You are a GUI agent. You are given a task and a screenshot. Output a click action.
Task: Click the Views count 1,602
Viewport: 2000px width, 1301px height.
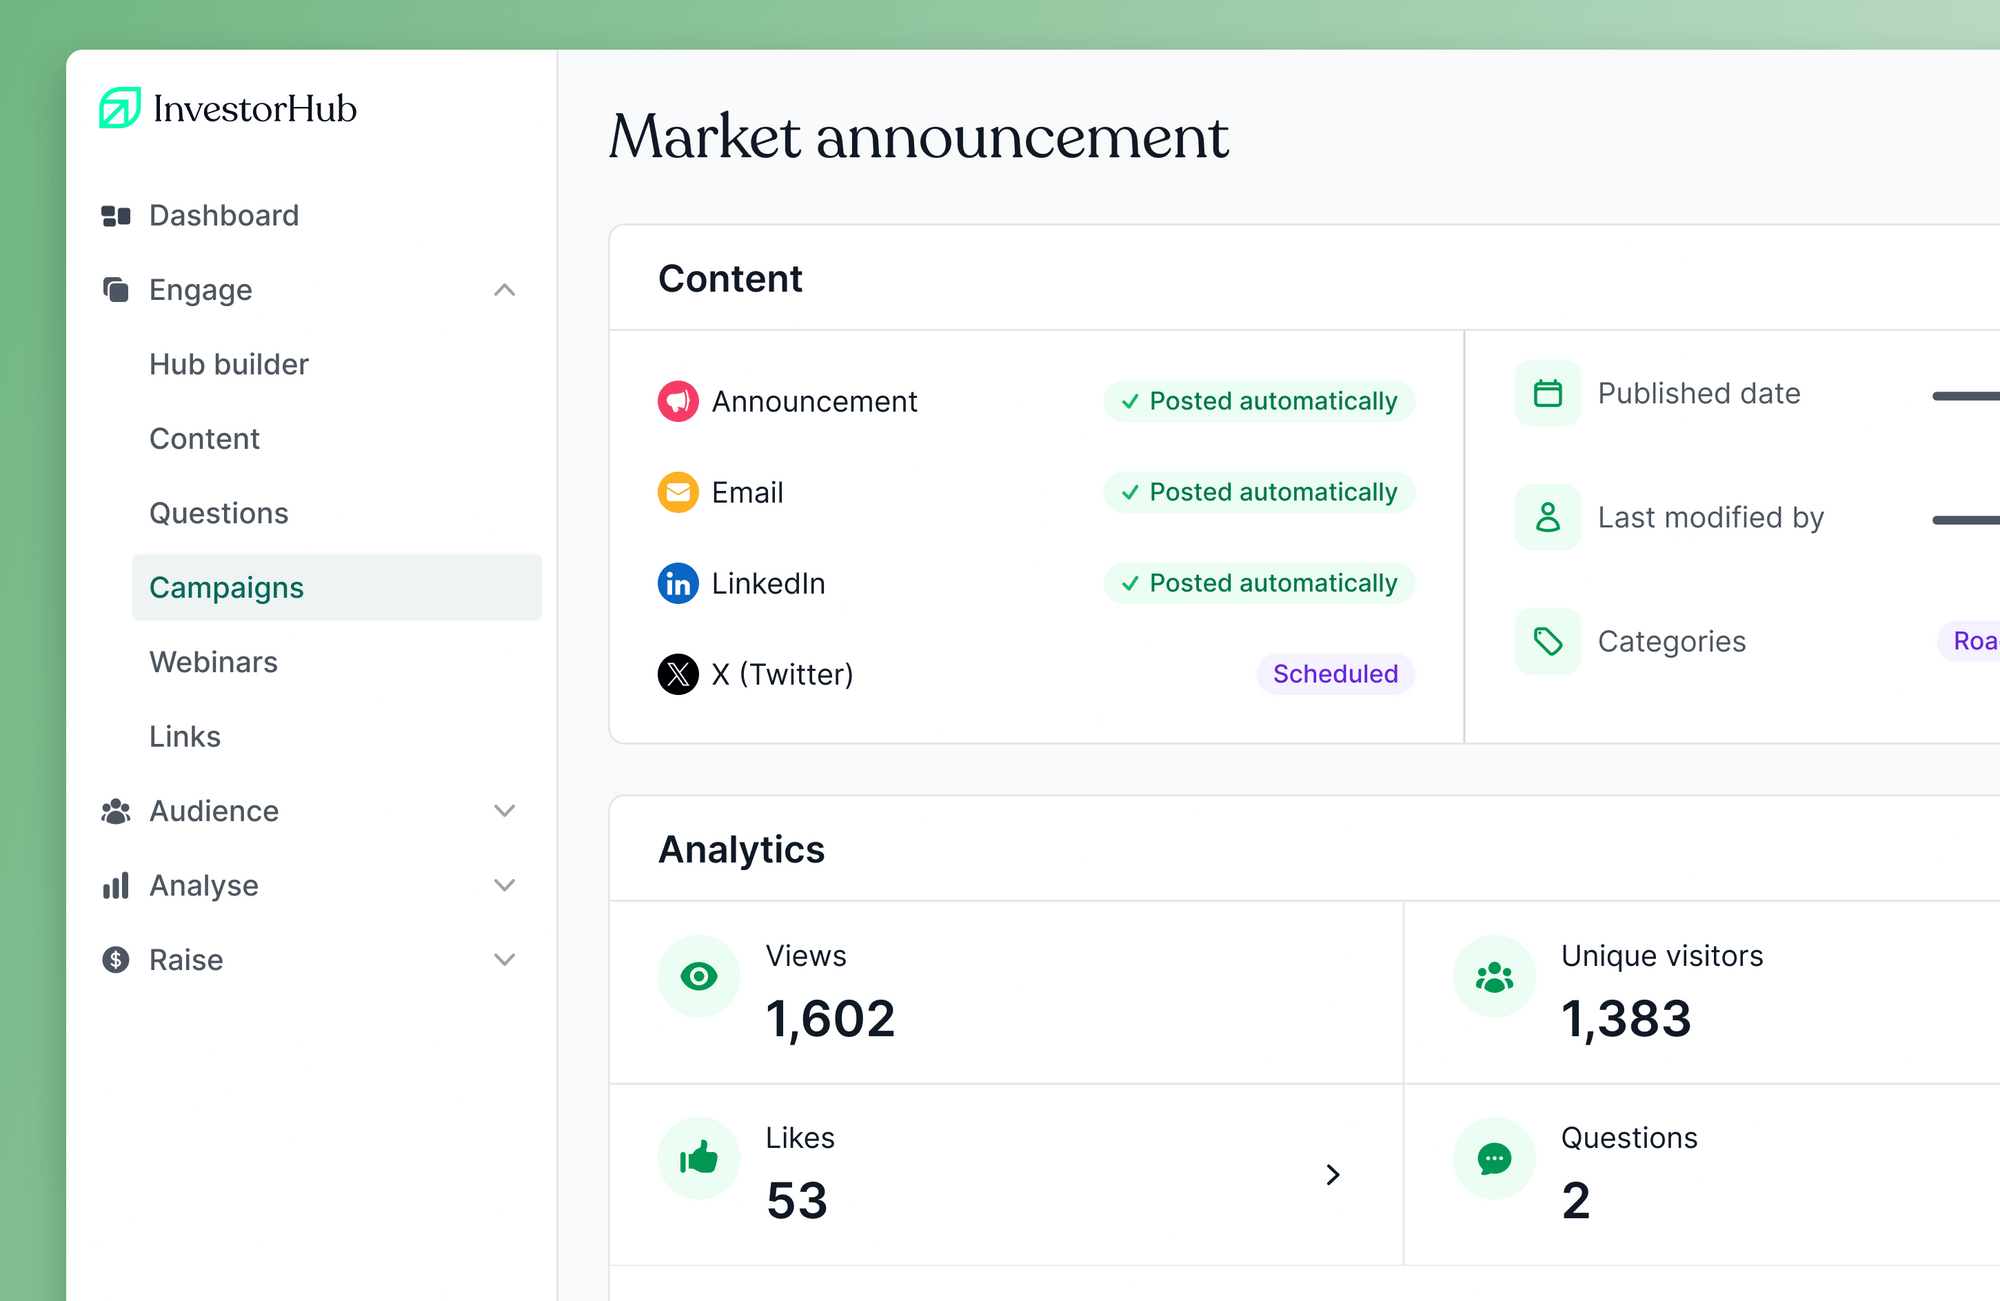tap(830, 1020)
